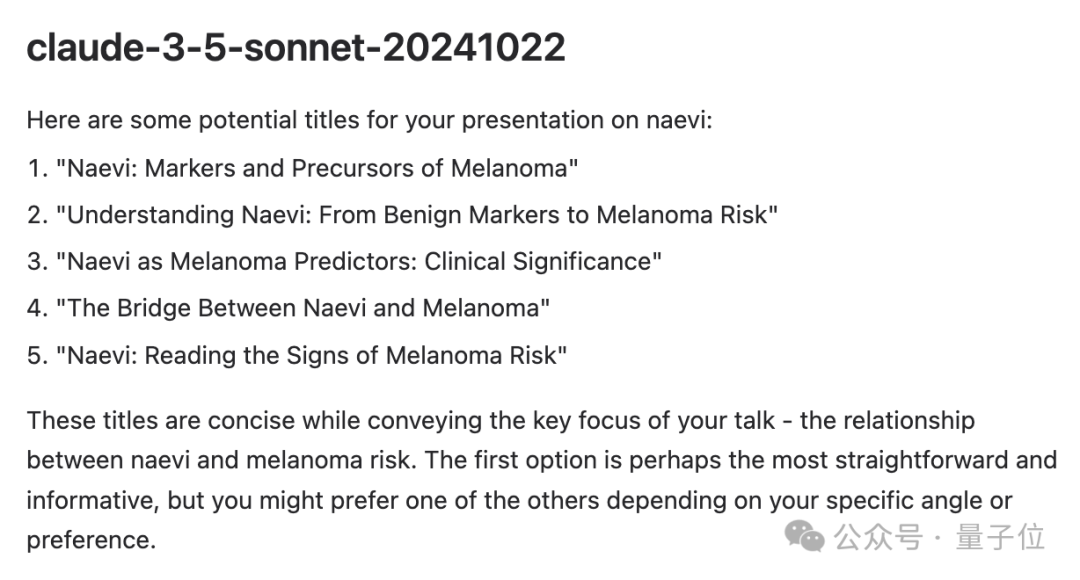The width and height of the screenshot is (1080, 580).
Task: Click the paragraph line starting "These titles are concise"
Action: point(501,420)
